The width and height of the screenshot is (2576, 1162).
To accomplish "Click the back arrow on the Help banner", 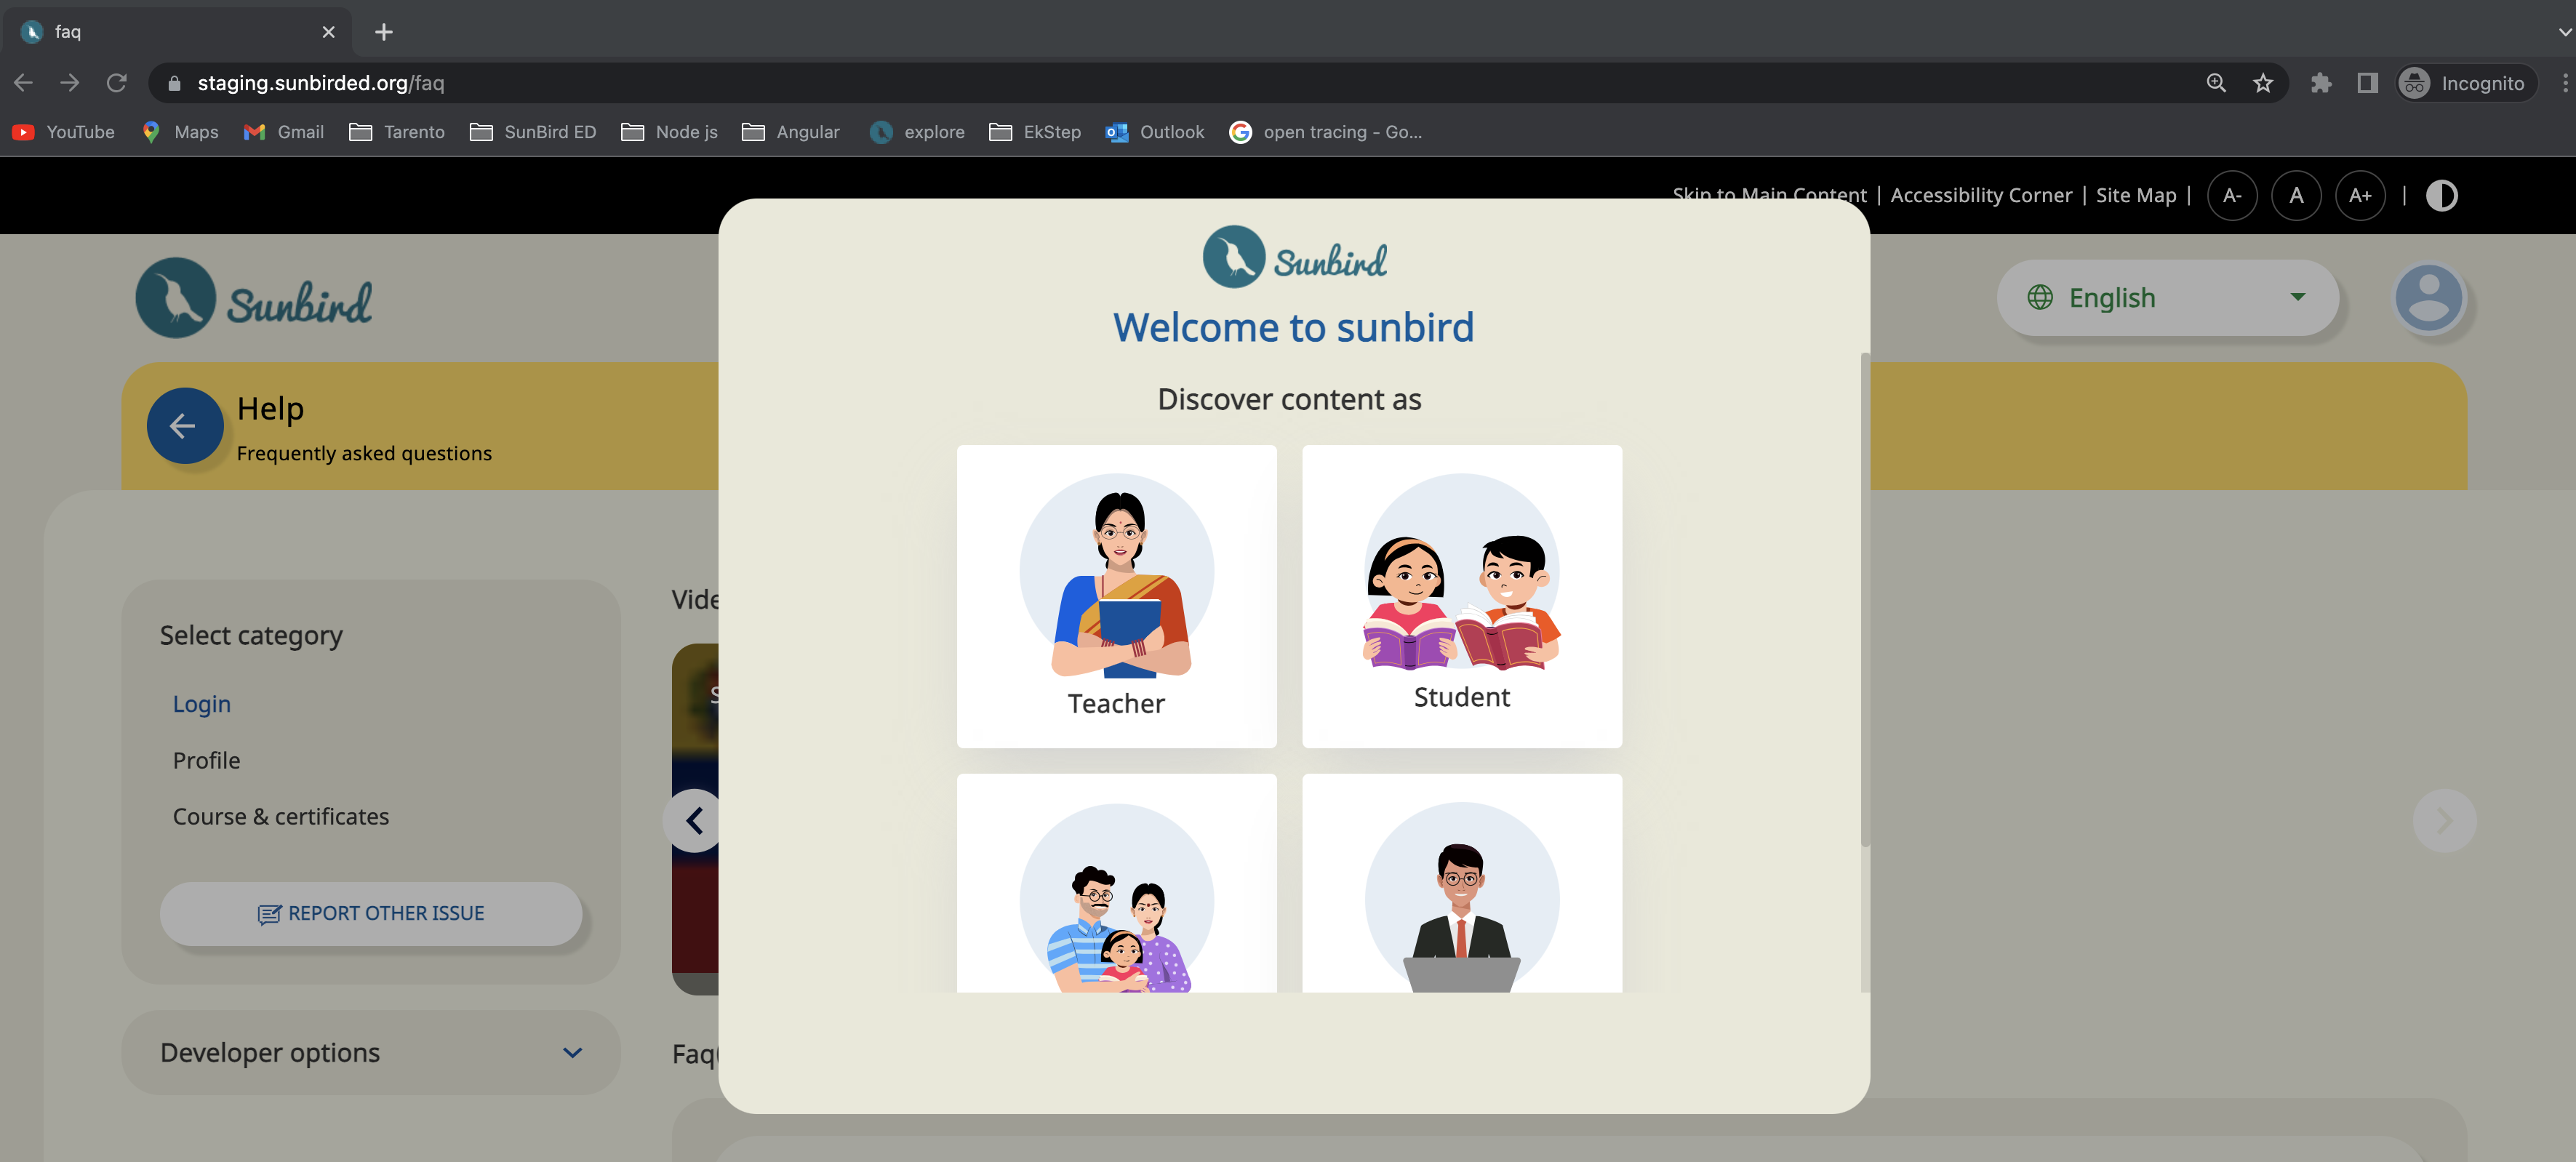I will (x=184, y=426).
